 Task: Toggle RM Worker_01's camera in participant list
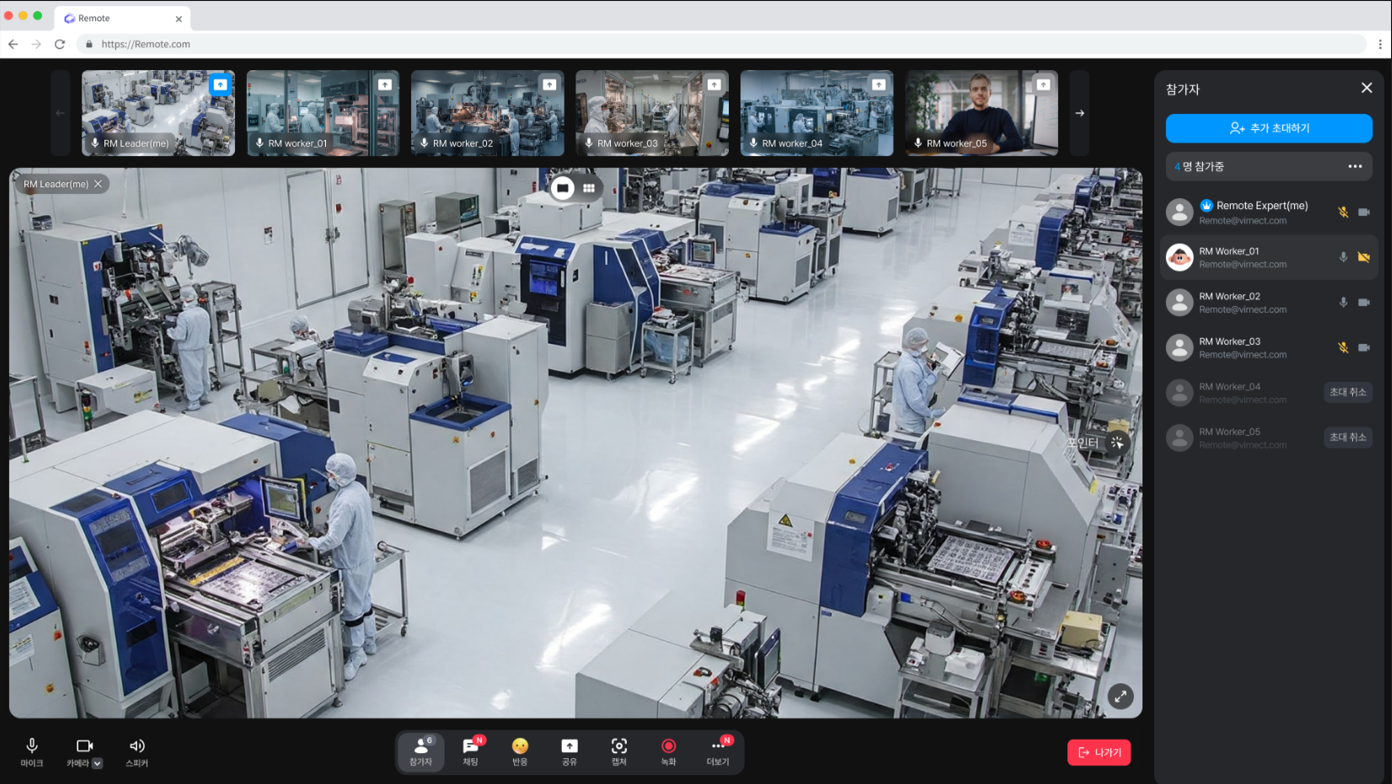1364,257
